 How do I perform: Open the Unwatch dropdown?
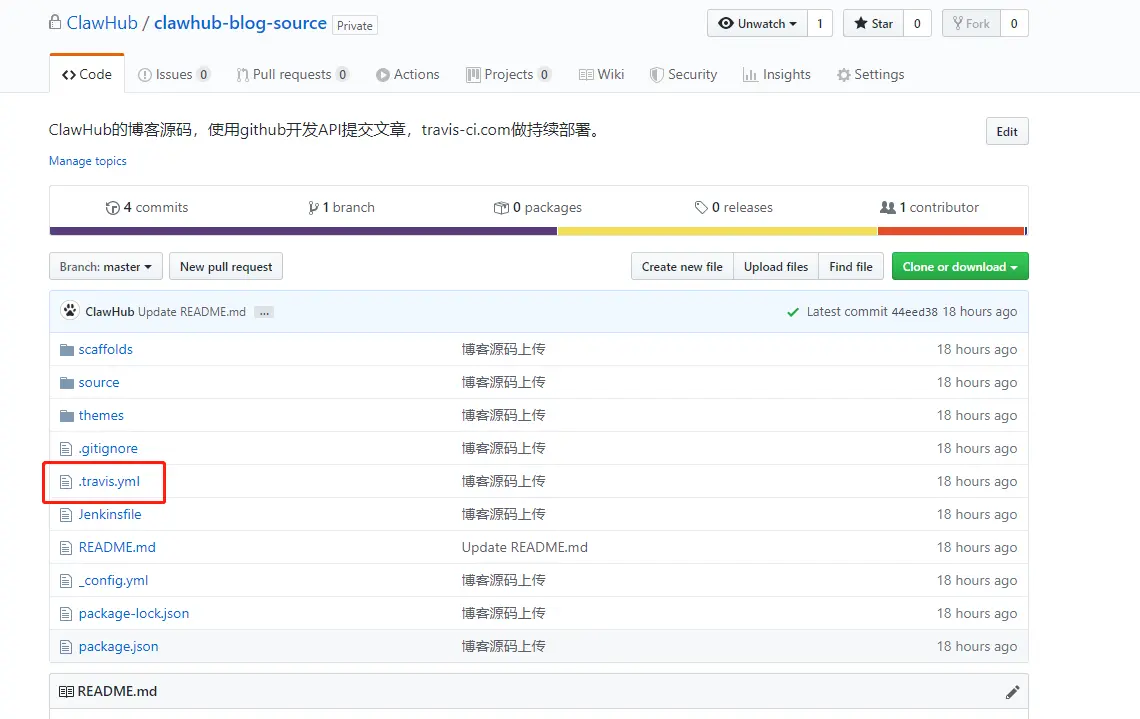(x=757, y=23)
